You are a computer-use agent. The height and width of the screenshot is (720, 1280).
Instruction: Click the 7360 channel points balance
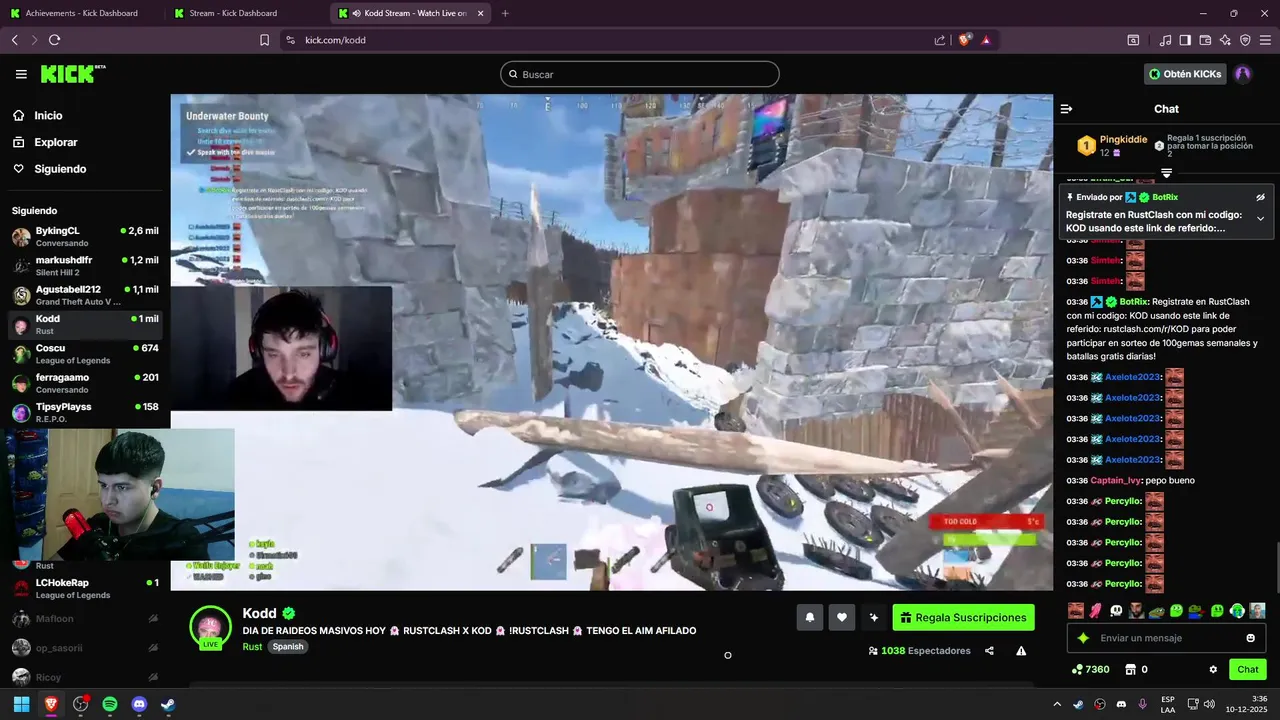coord(1090,670)
